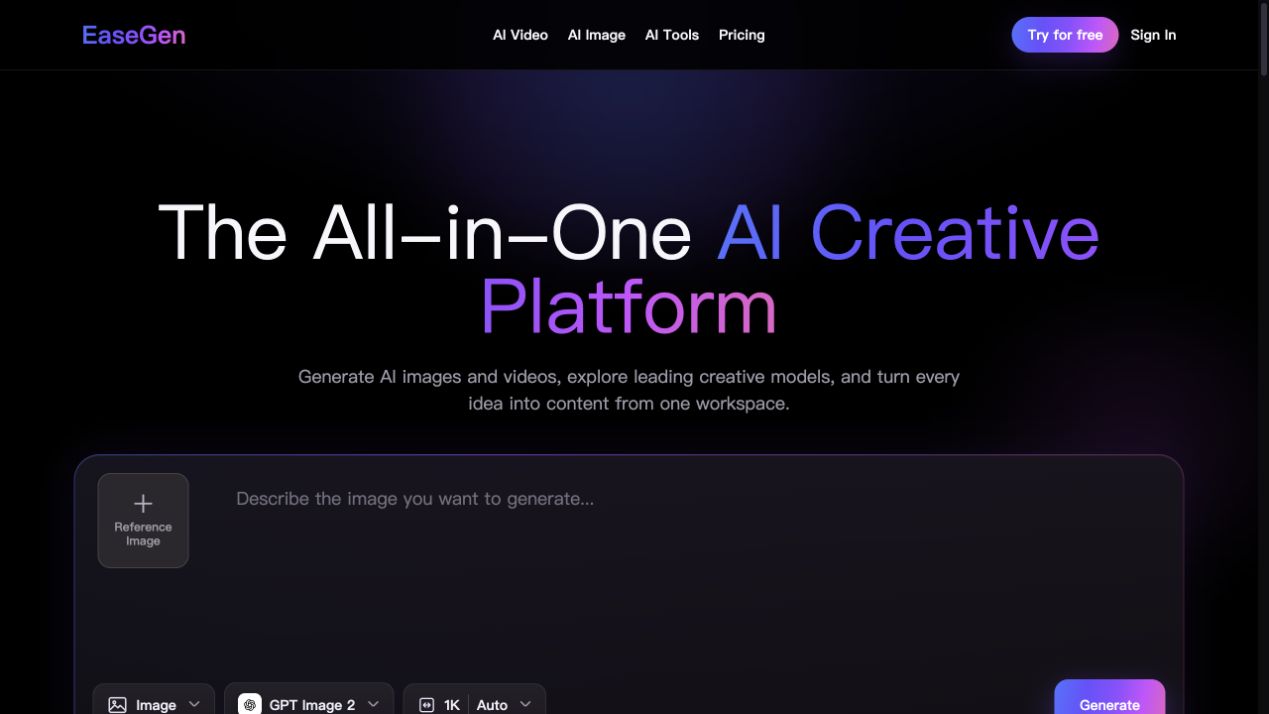Click the Generate button
This screenshot has width=1269, height=714.
(x=1109, y=699)
